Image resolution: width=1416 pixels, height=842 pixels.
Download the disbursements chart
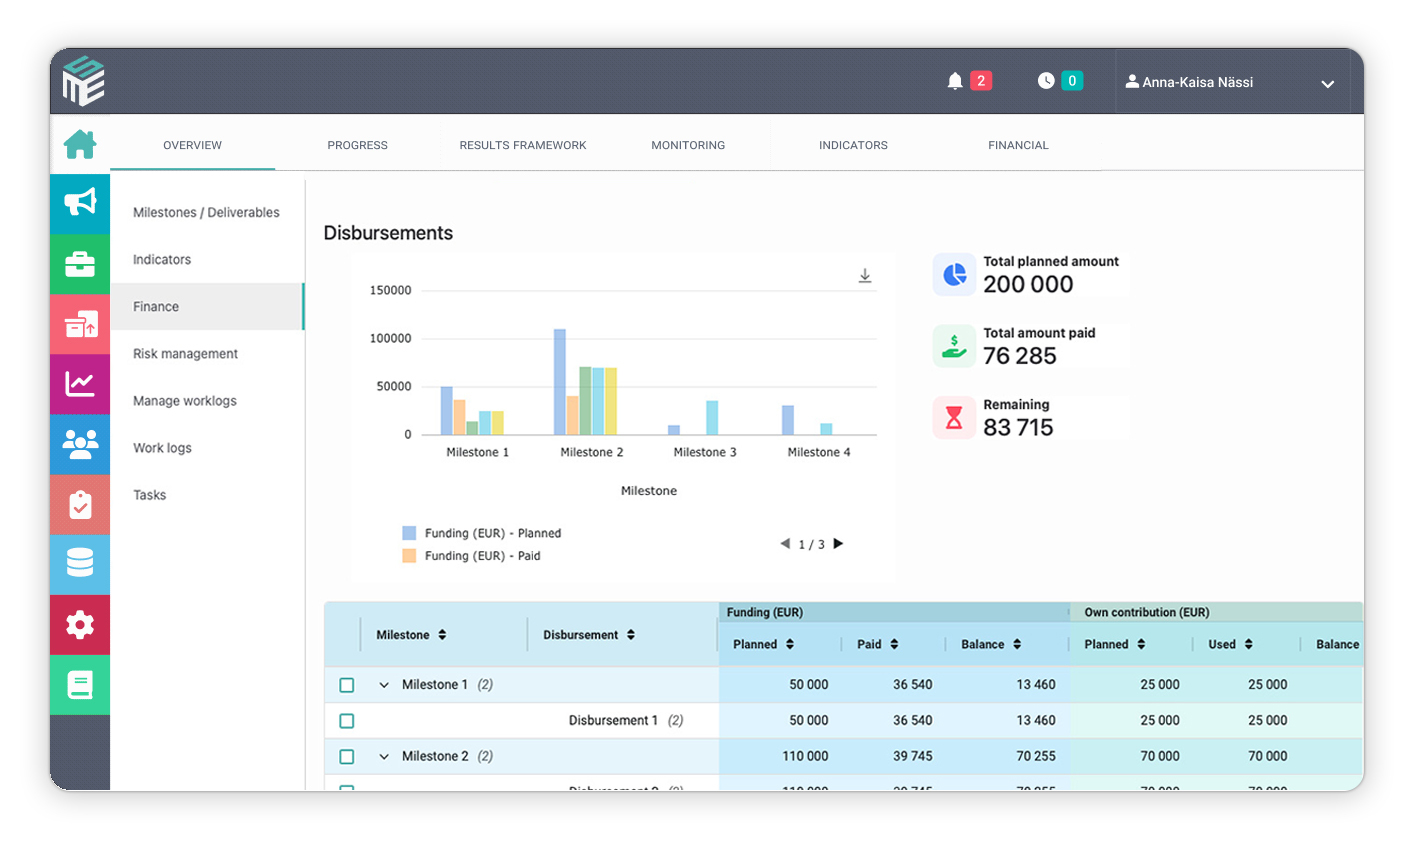[x=865, y=276]
